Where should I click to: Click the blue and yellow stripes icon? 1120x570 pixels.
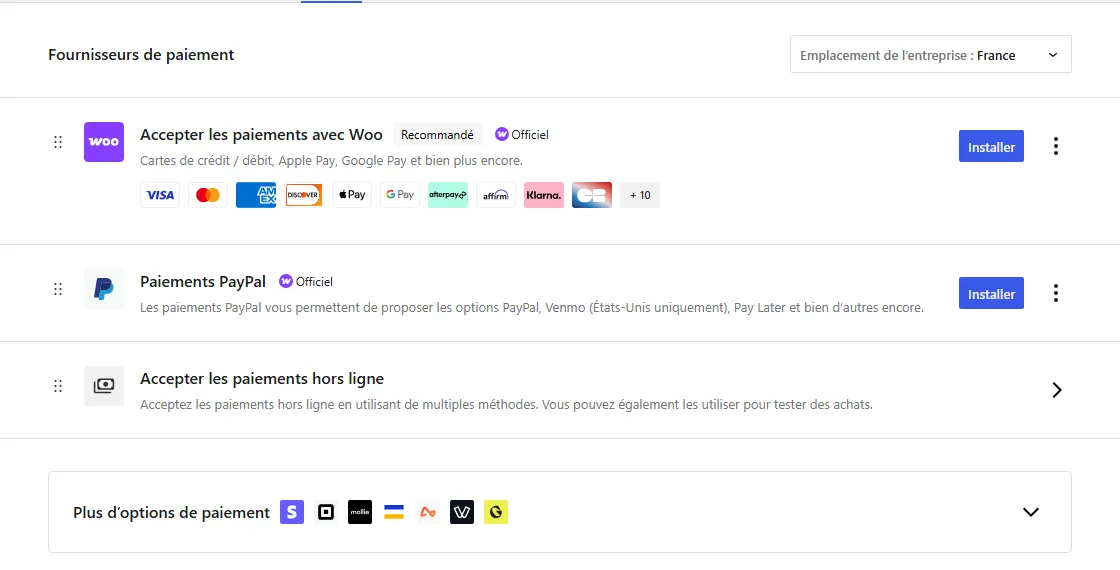point(394,512)
